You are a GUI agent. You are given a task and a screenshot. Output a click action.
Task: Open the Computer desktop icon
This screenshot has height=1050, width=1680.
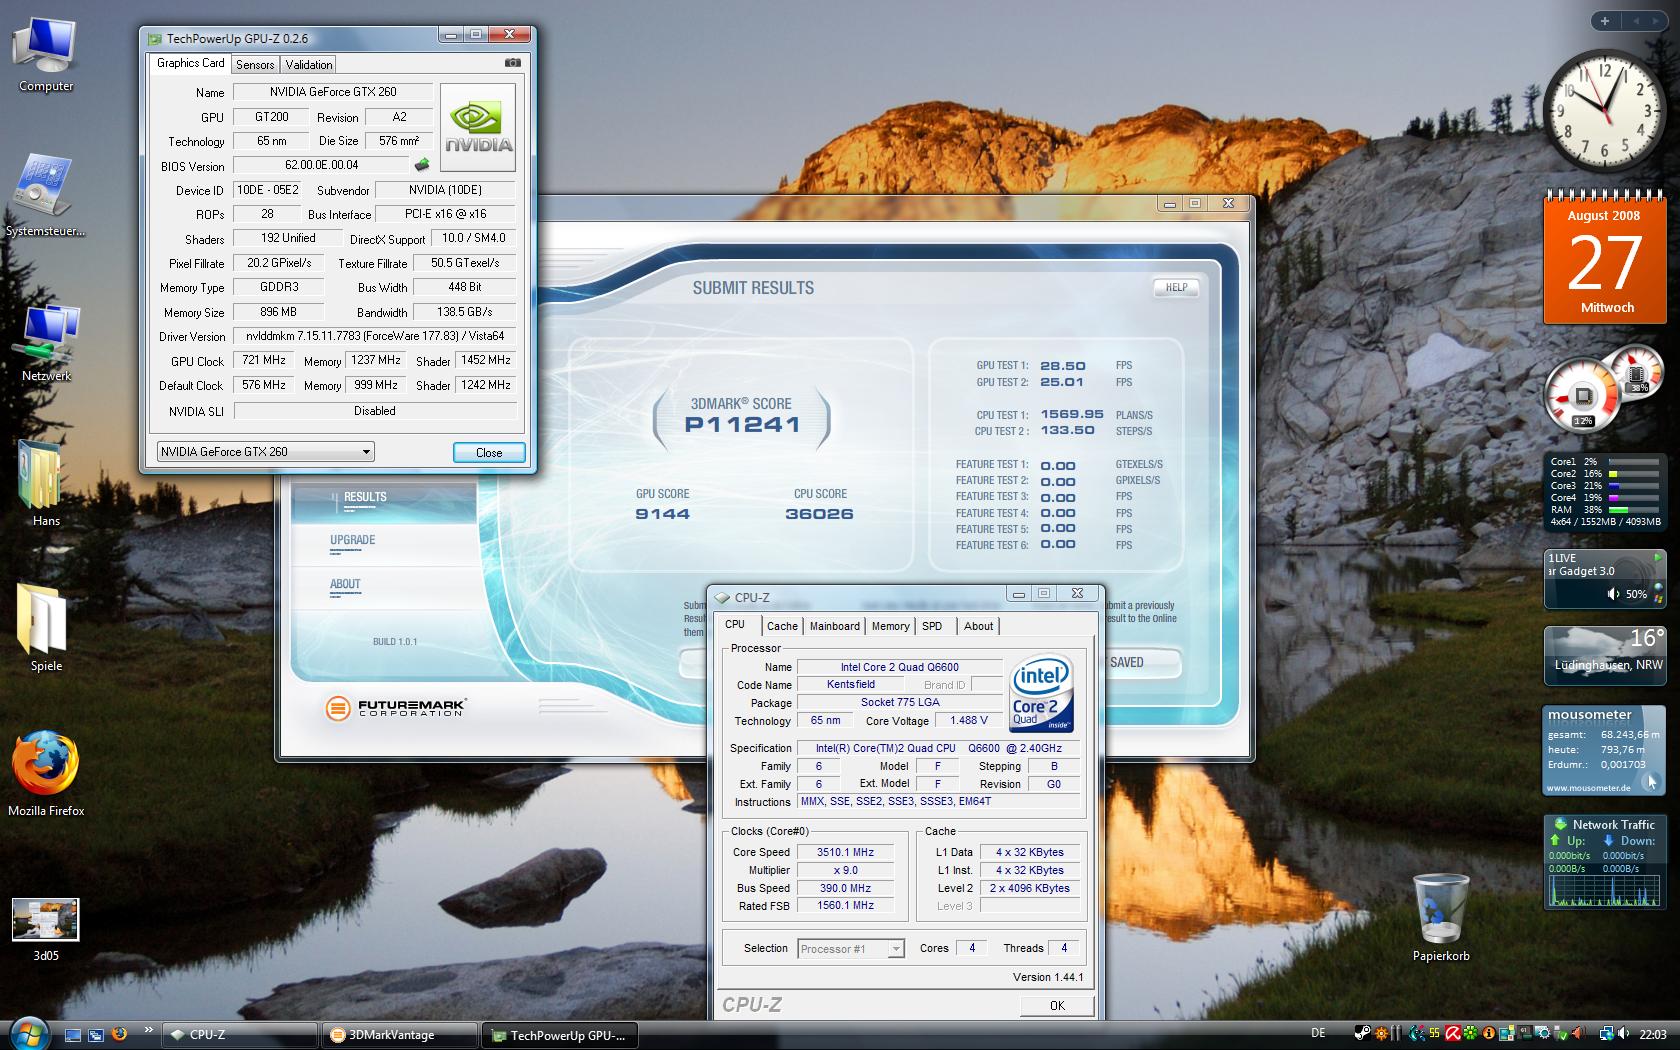46,55
